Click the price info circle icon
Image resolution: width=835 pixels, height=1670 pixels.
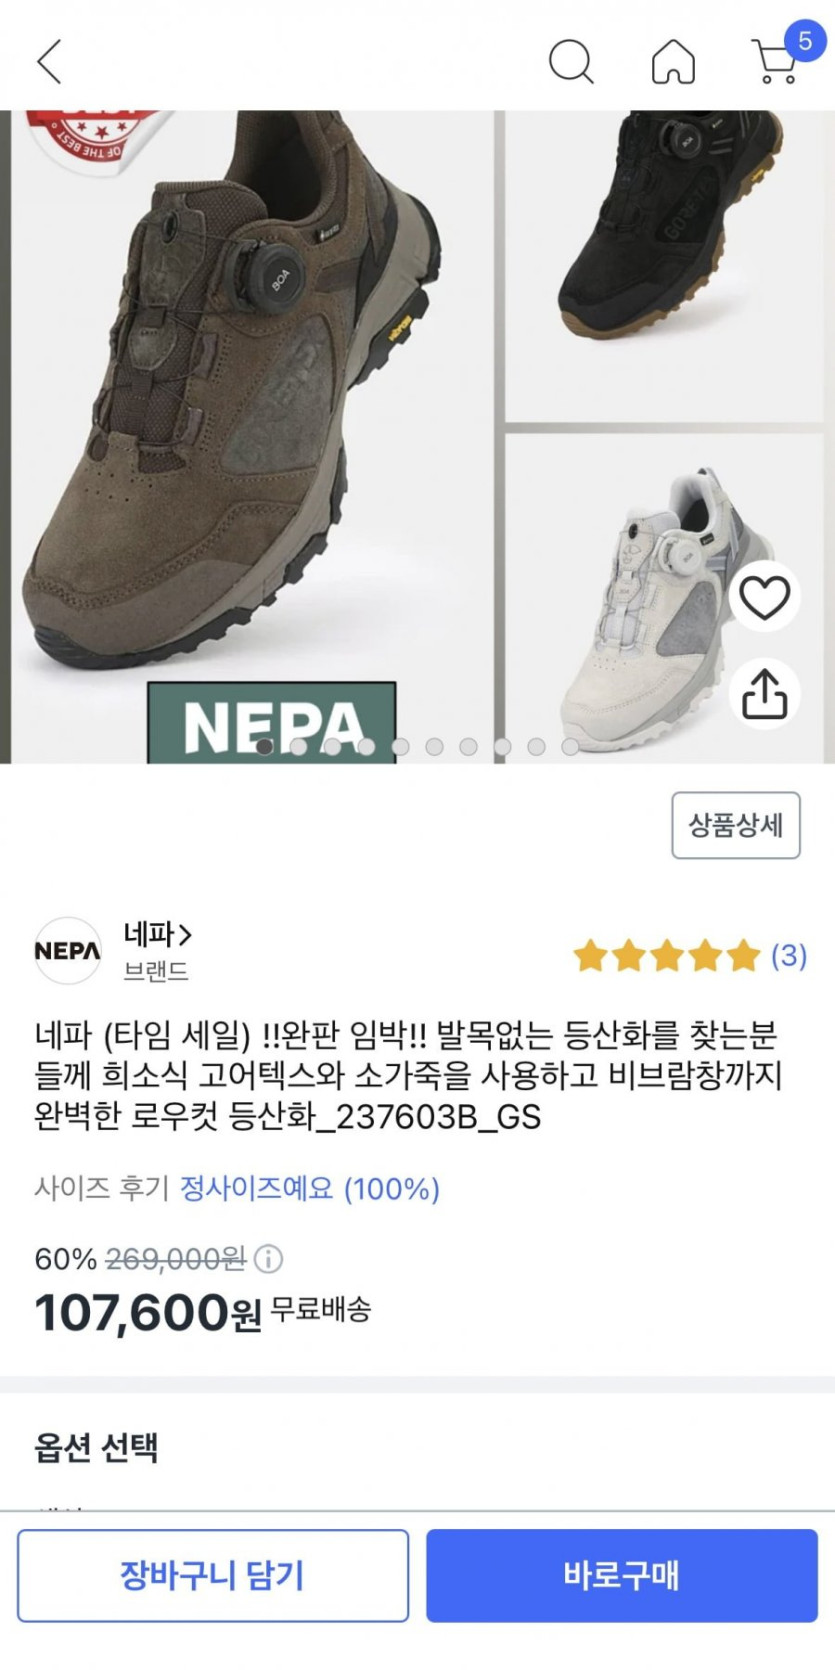pyautogui.click(x=268, y=1258)
